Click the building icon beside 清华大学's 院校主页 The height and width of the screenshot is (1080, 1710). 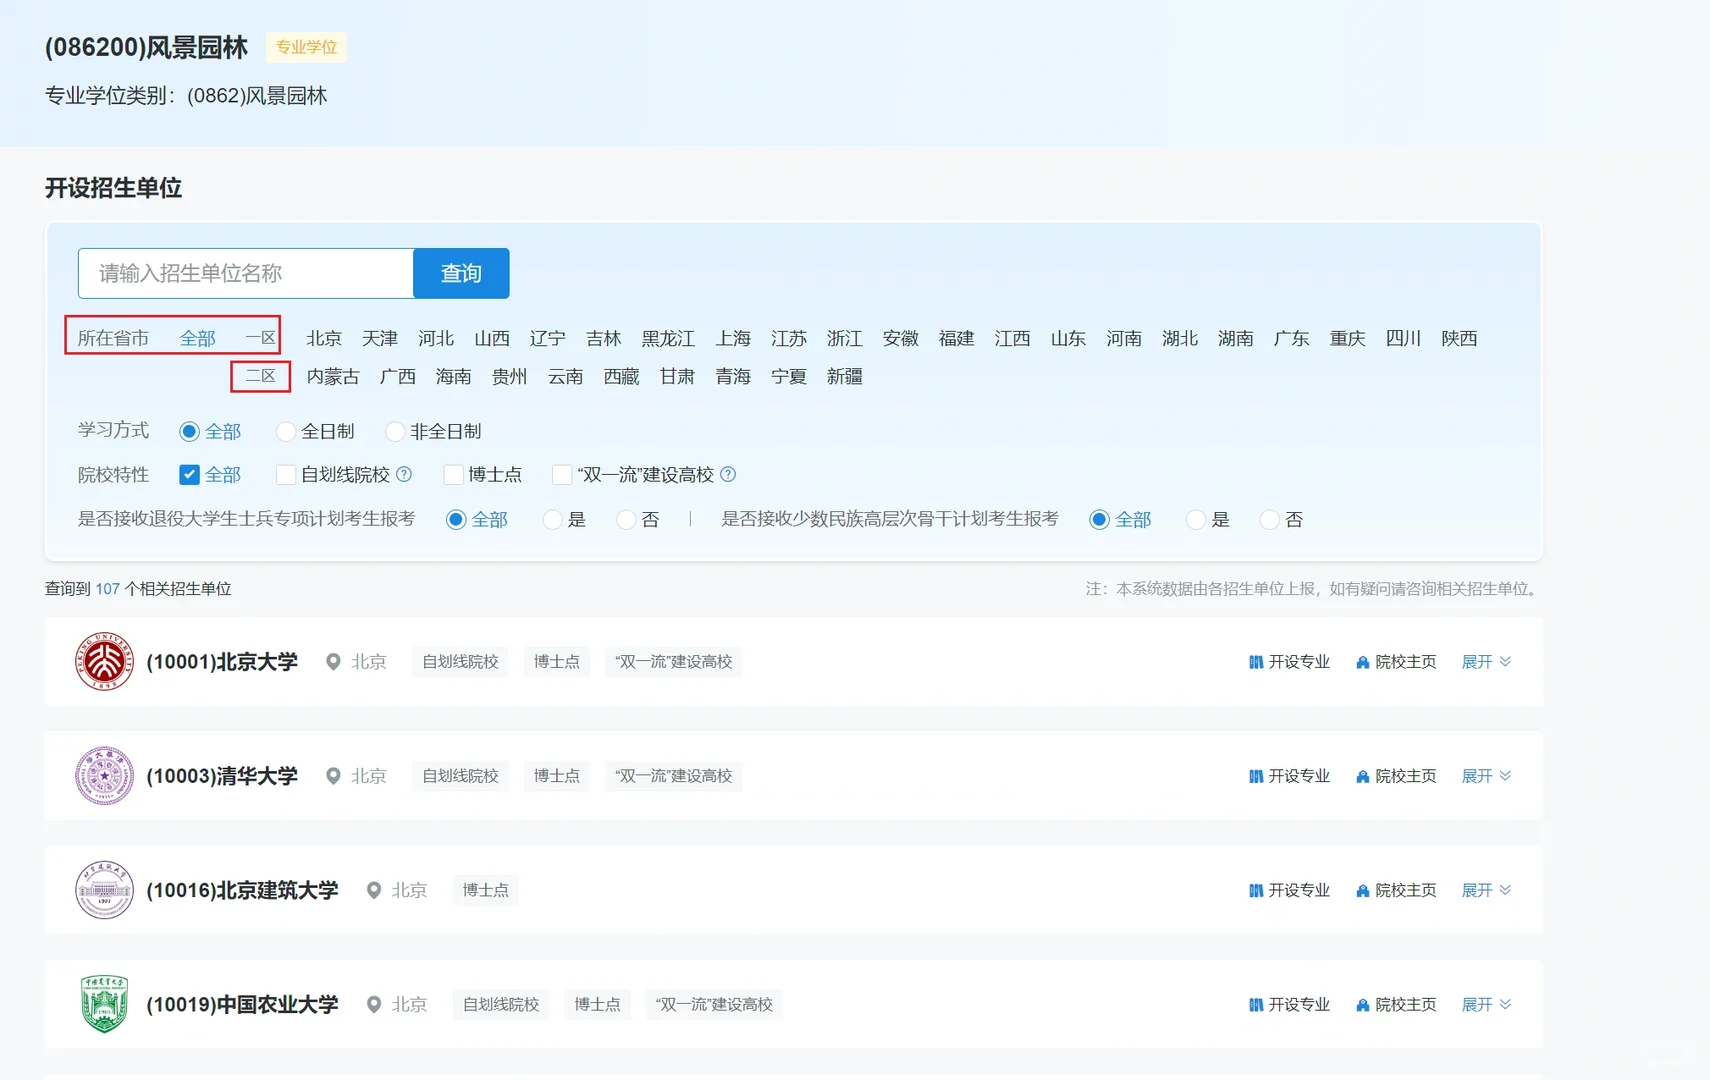pos(1363,776)
